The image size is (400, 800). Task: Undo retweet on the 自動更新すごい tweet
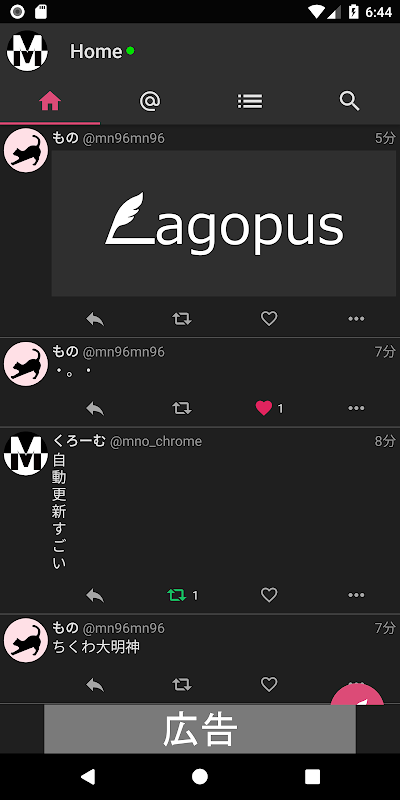pos(177,595)
